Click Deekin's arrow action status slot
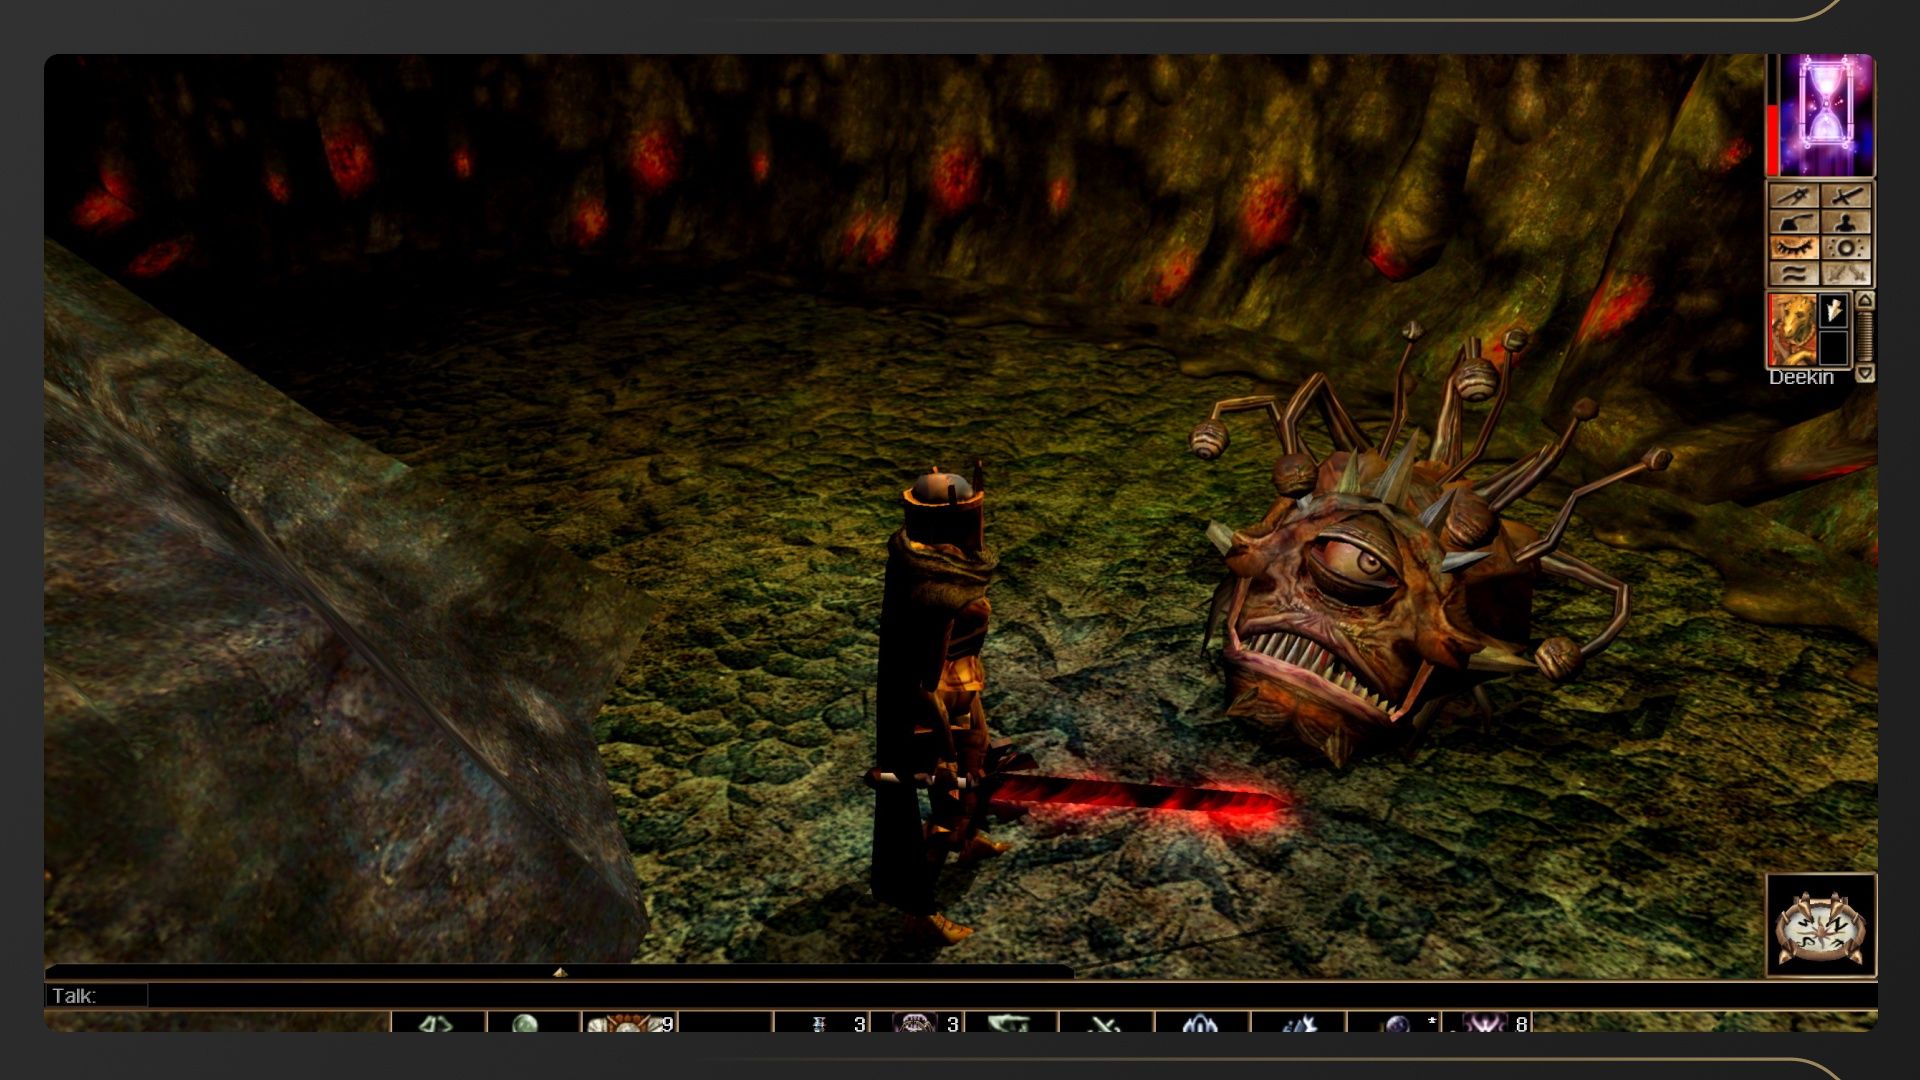 click(x=1834, y=311)
